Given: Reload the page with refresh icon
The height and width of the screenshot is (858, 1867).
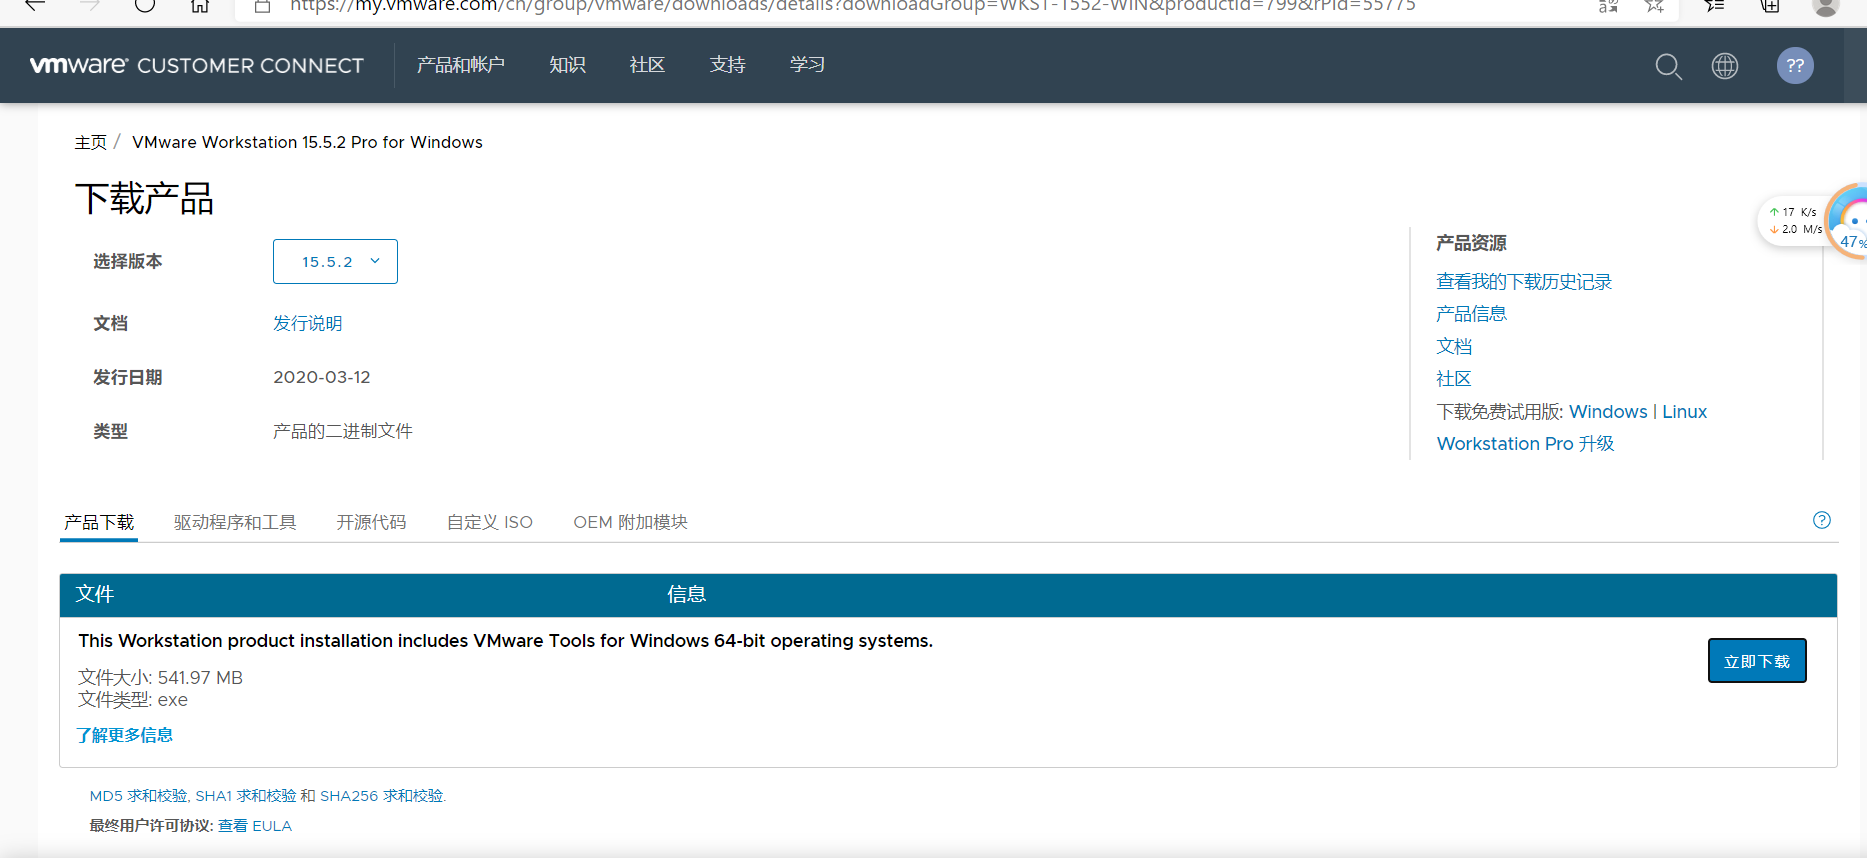Looking at the screenshot, I should point(145,5).
